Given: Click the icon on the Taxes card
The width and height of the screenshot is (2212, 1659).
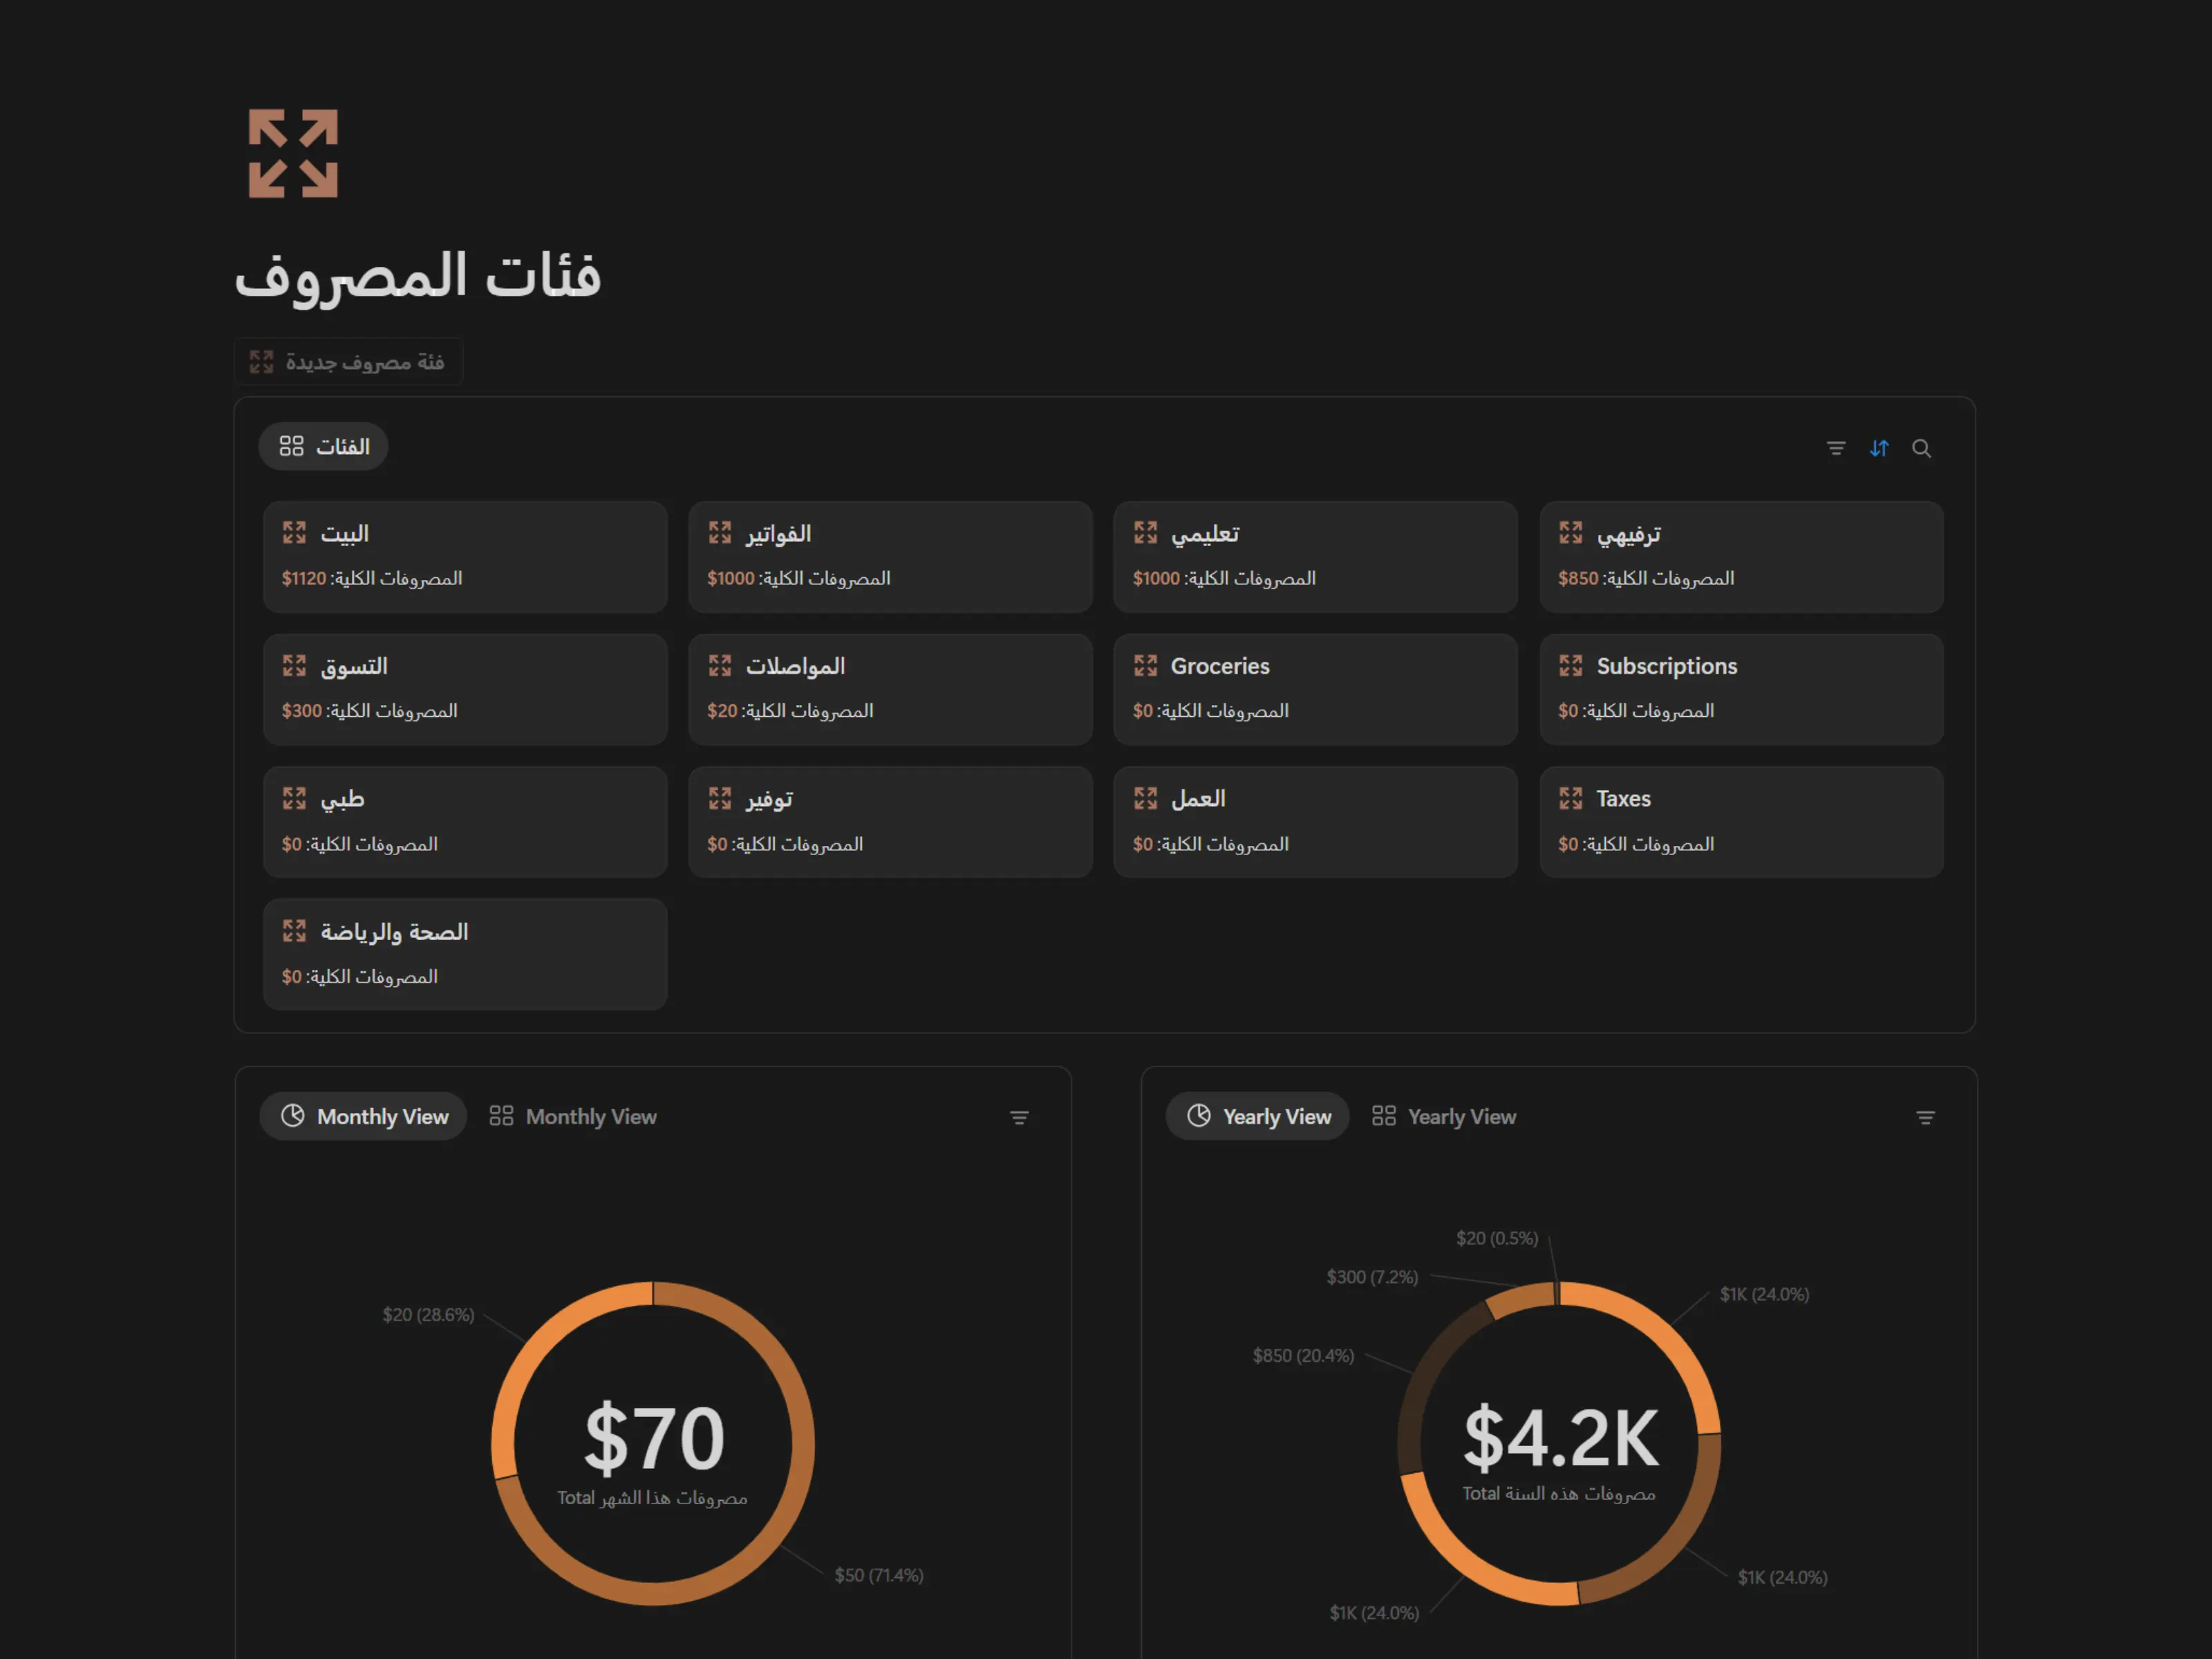Looking at the screenshot, I should [1570, 798].
